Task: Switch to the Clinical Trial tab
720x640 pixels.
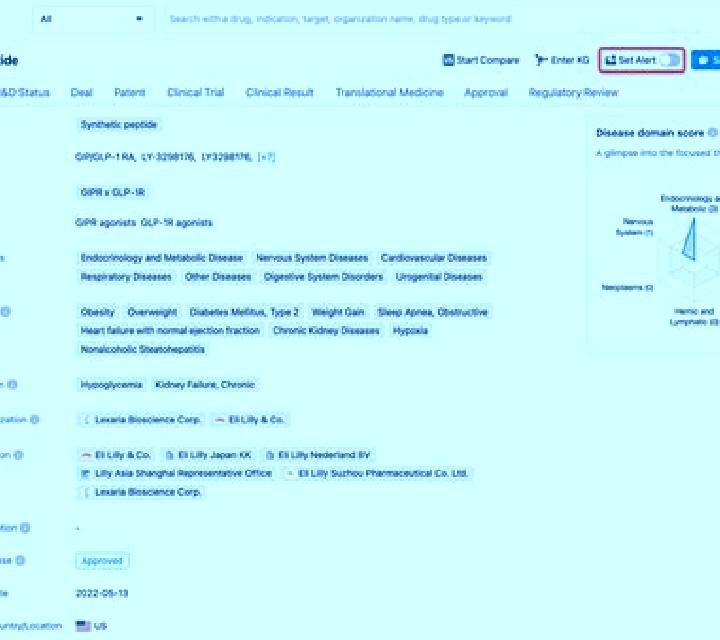Action: point(196,92)
